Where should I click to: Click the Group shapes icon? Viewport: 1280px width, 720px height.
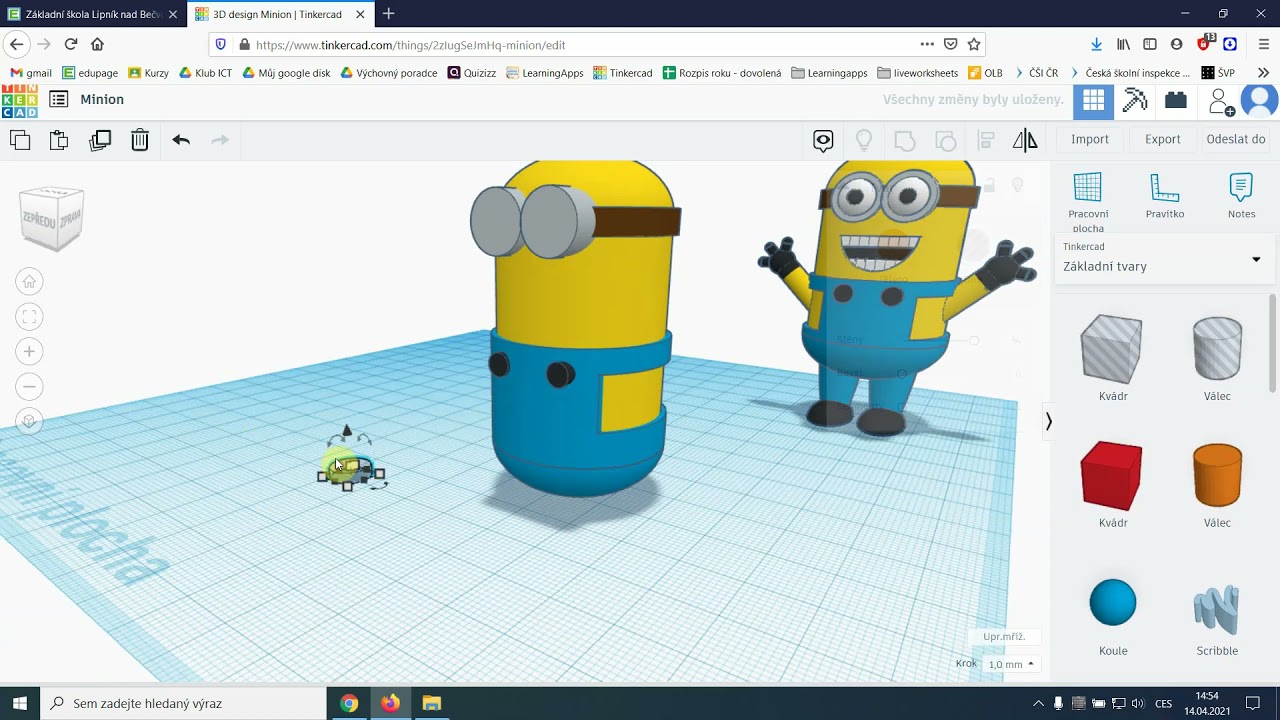[x=905, y=140]
